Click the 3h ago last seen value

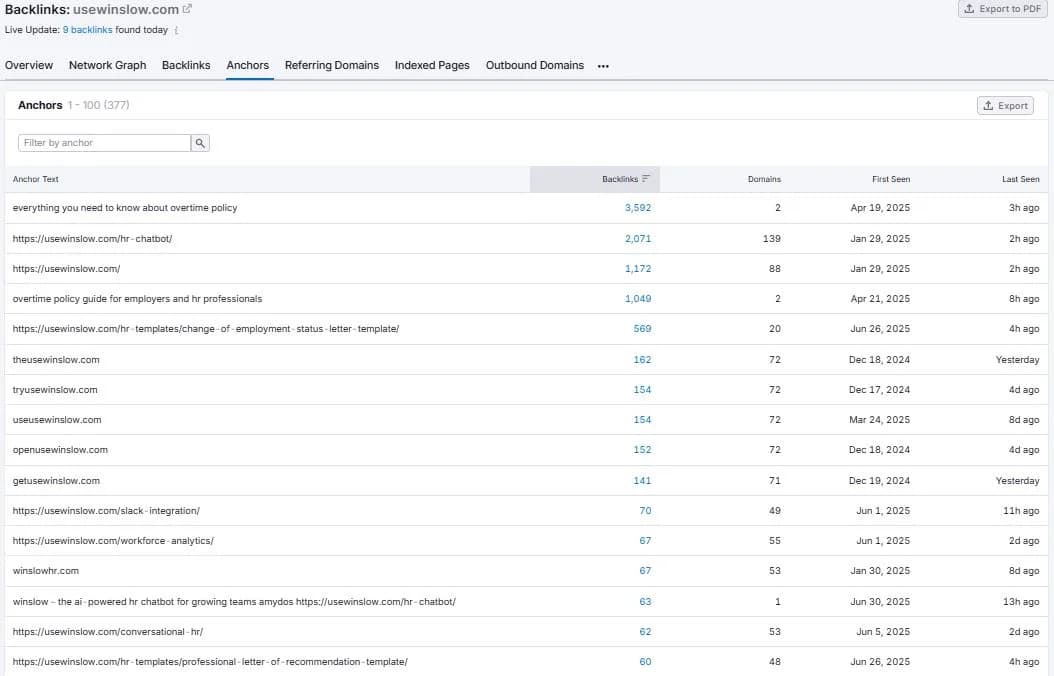pos(1024,208)
